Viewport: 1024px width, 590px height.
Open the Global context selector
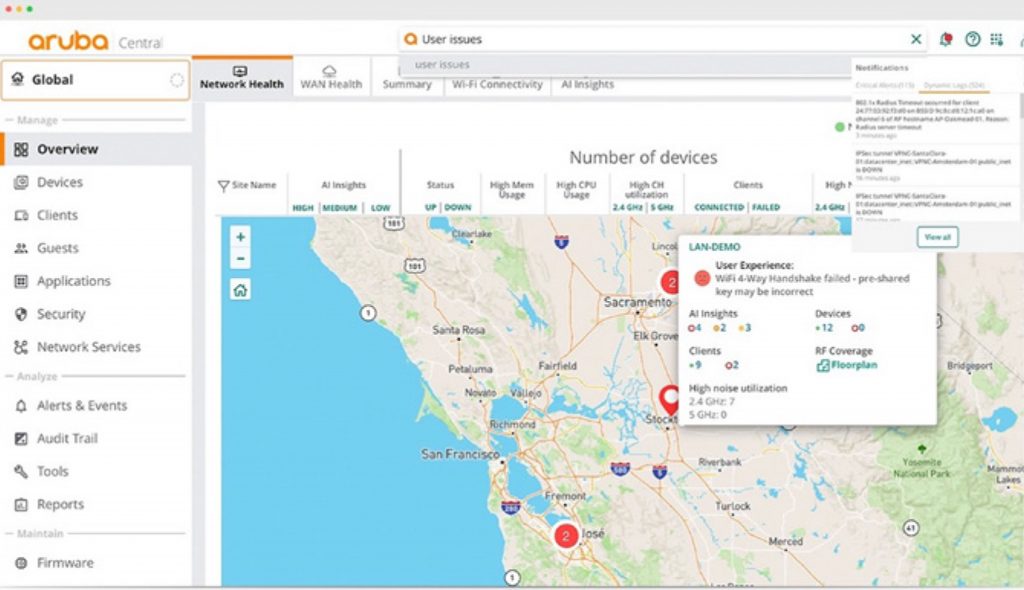(x=95, y=80)
